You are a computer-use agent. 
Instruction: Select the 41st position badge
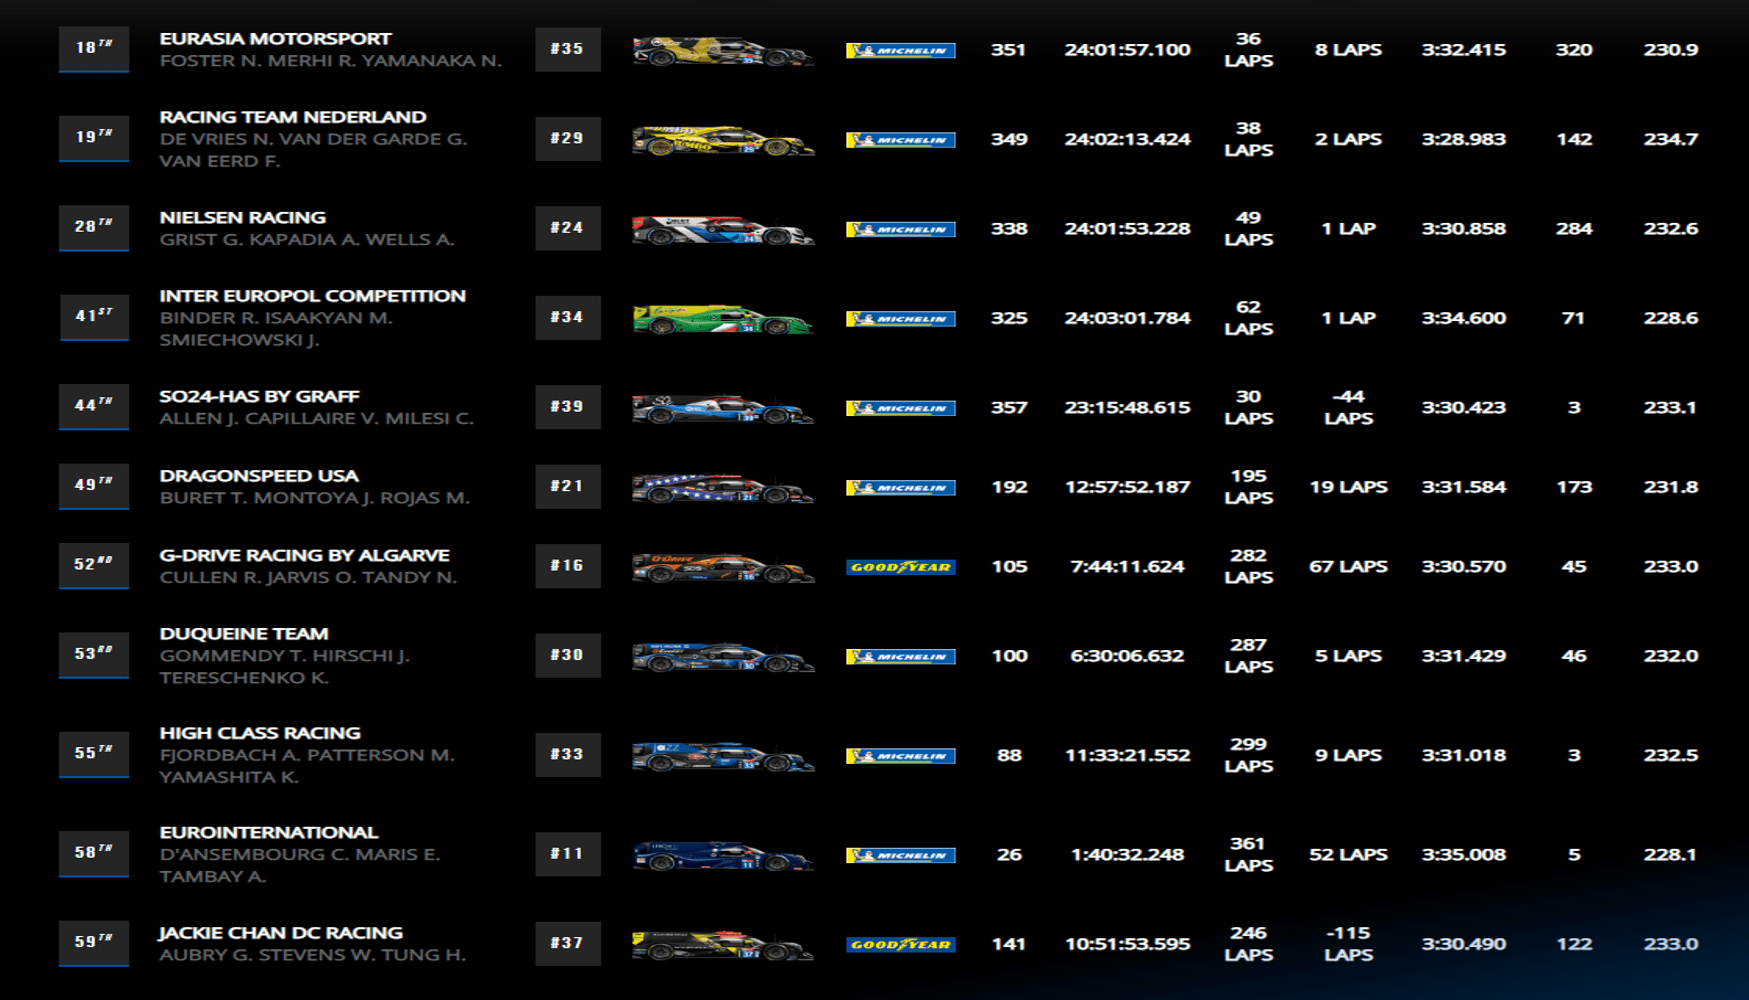(x=94, y=317)
